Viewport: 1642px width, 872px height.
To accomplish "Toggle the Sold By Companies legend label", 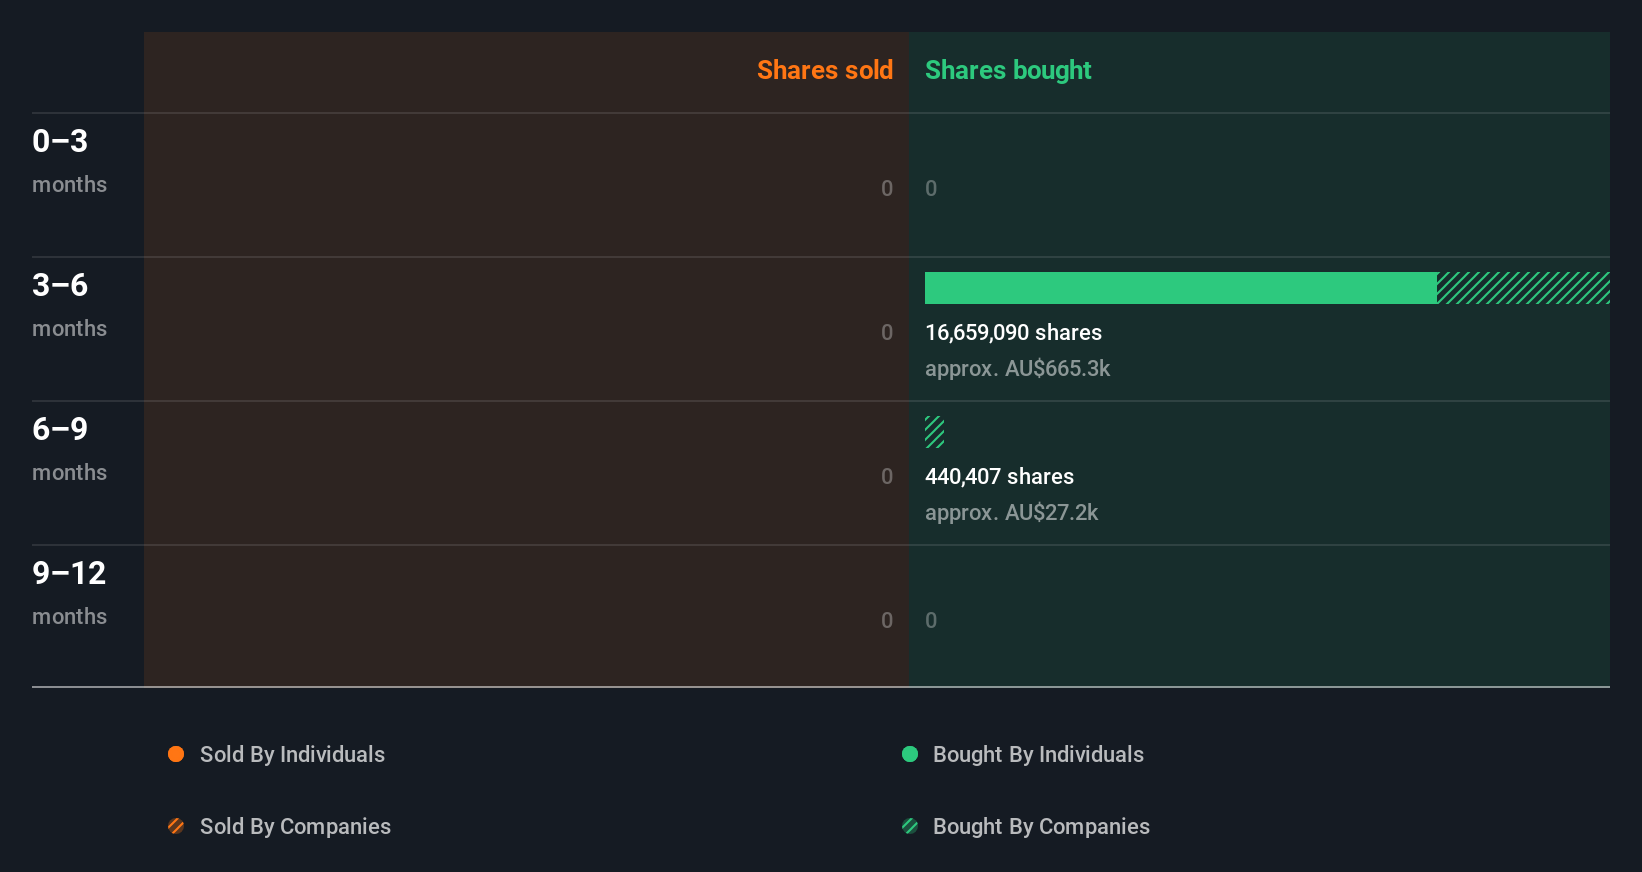I will pyautogui.click(x=295, y=826).
